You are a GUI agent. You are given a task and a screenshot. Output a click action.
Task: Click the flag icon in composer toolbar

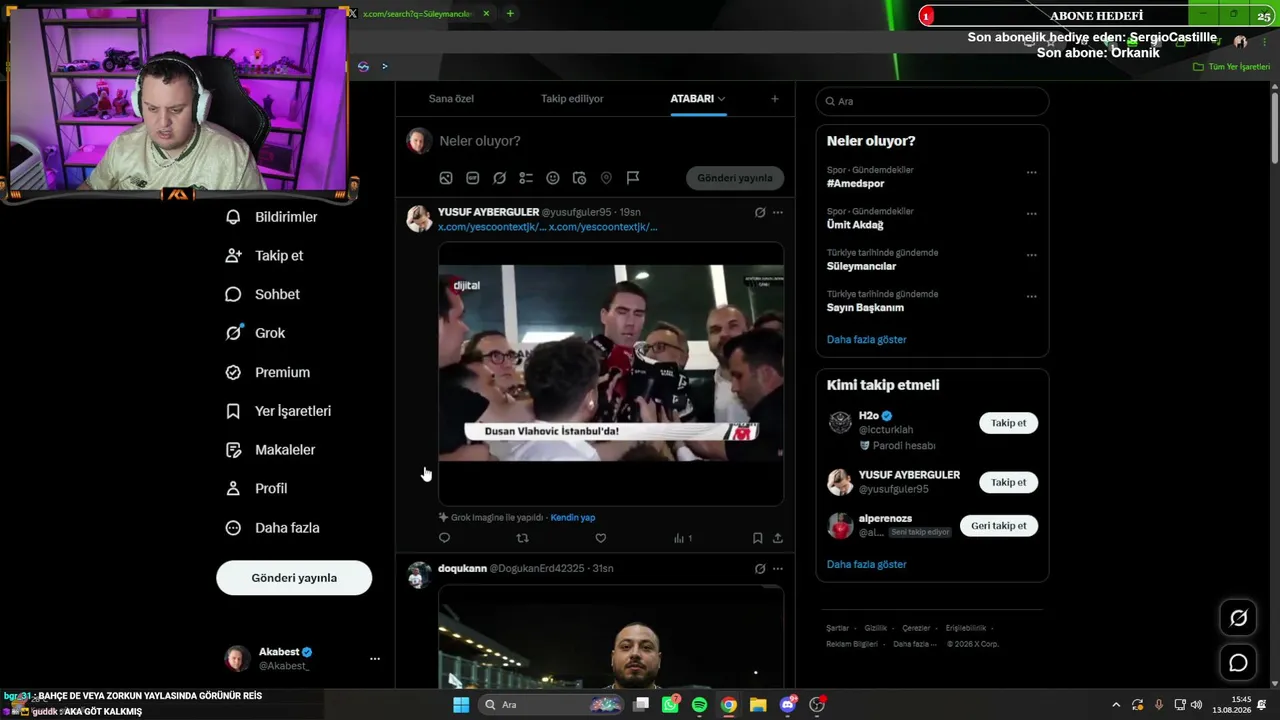633,178
